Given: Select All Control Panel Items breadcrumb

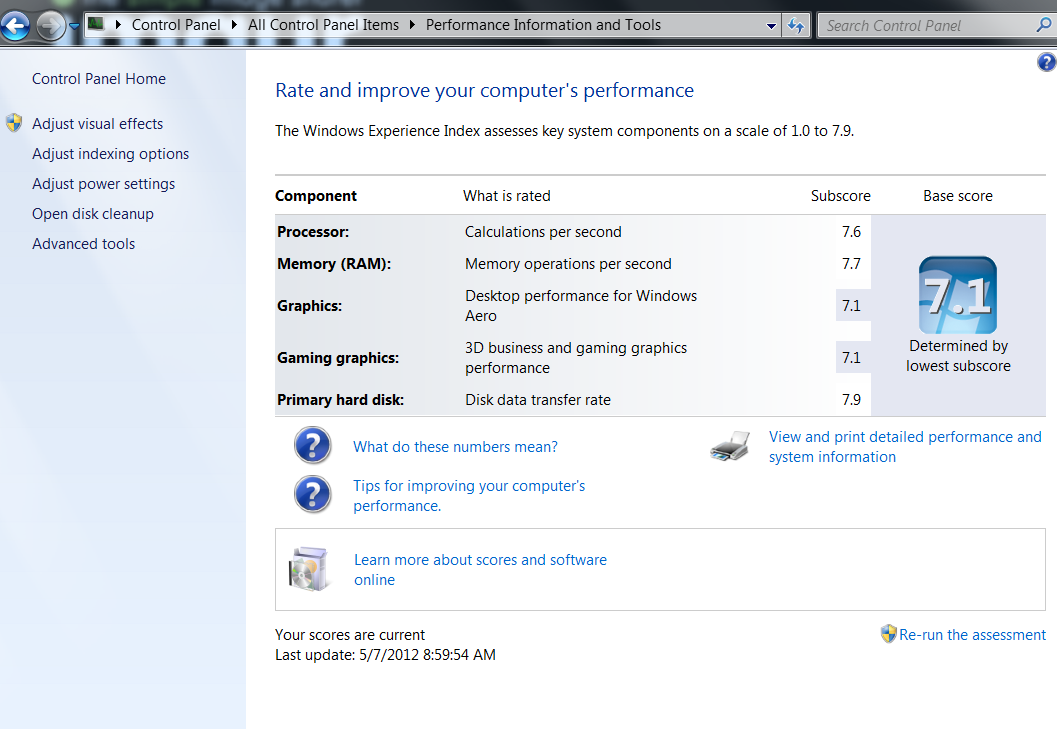Looking at the screenshot, I should coord(324,25).
